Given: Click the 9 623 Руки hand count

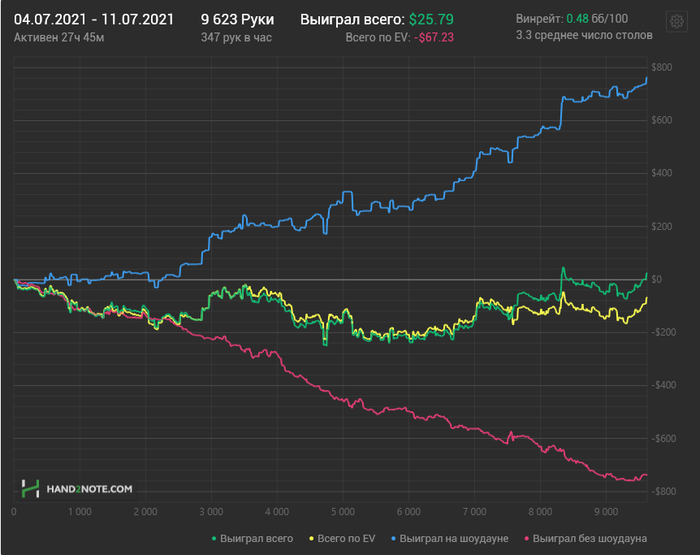Looking at the screenshot, I should 238,20.
